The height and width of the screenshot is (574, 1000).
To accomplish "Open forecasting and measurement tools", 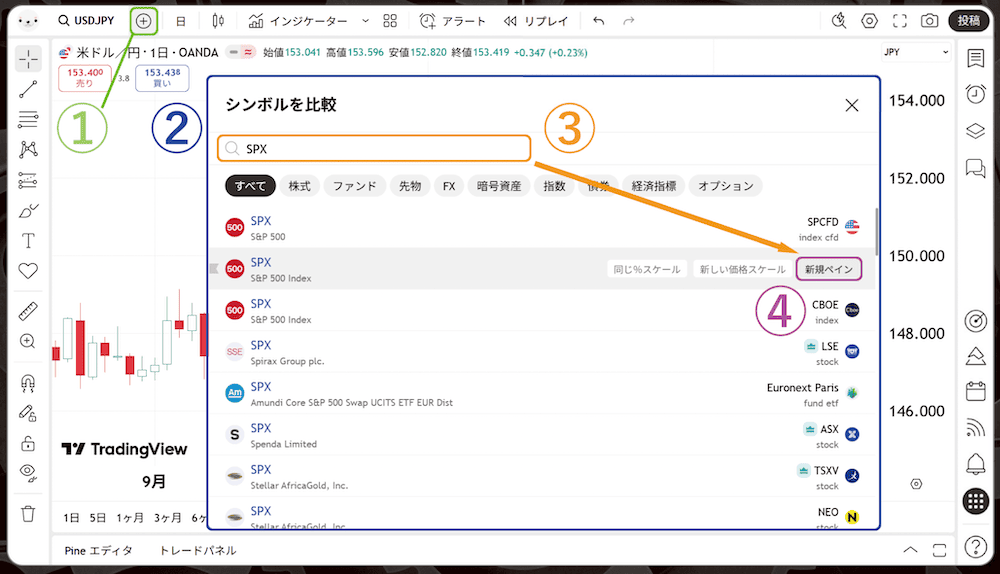I will pos(28,180).
